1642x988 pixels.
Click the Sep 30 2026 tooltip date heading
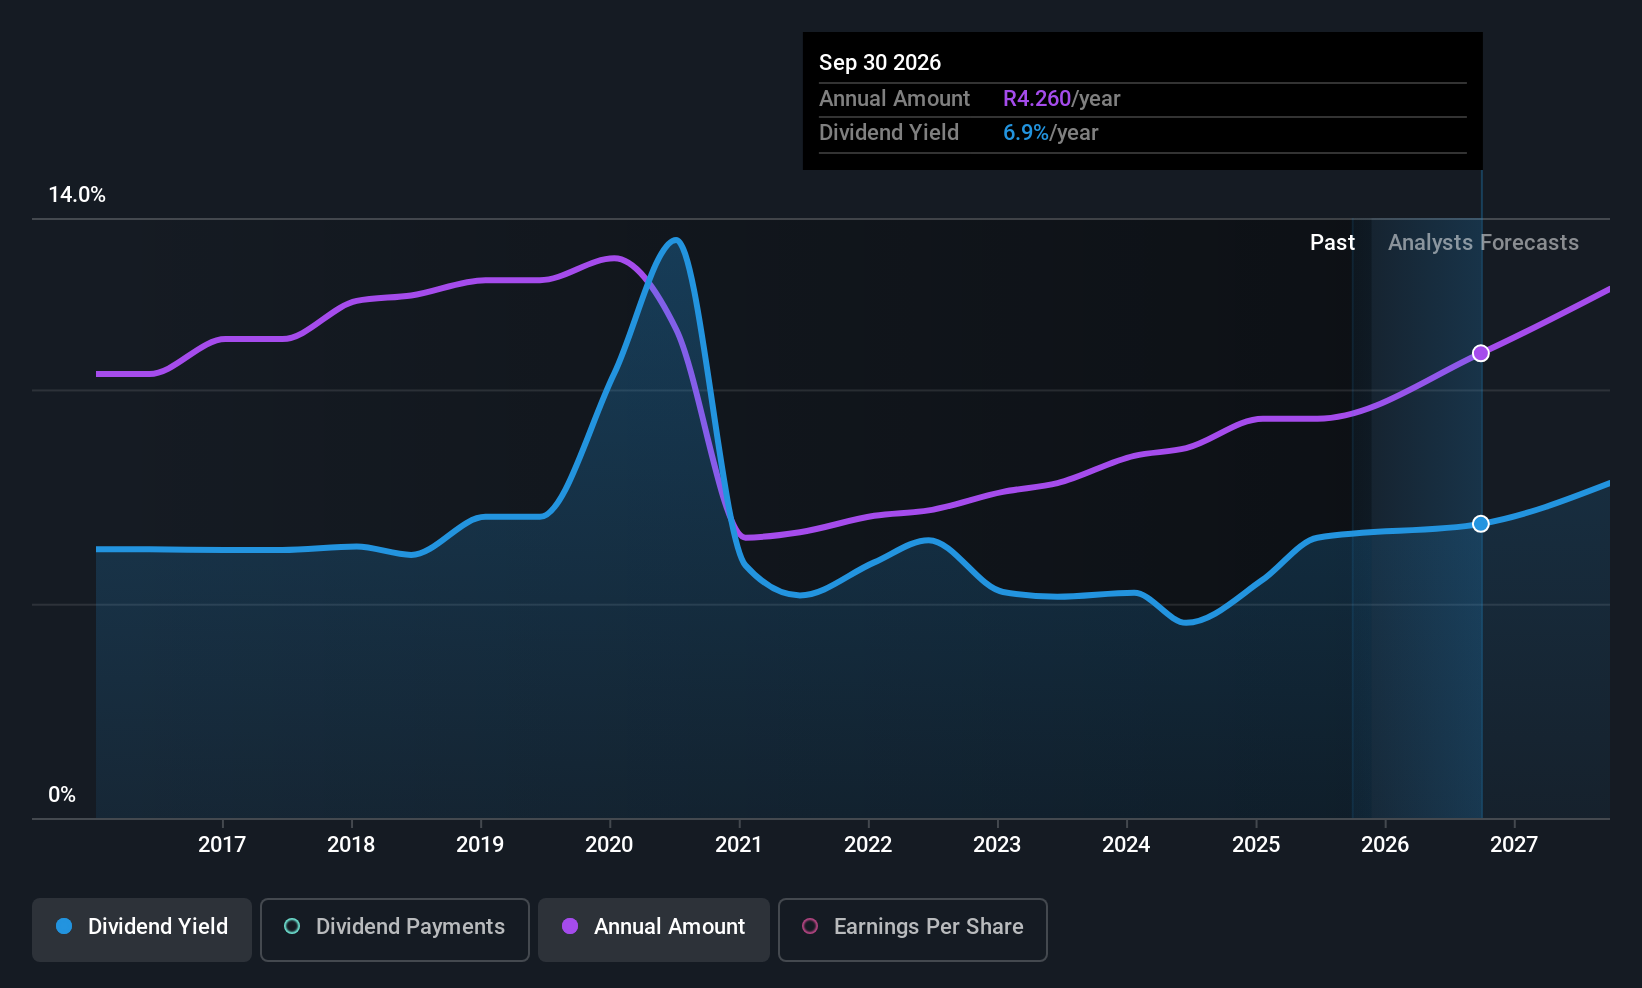(x=880, y=63)
